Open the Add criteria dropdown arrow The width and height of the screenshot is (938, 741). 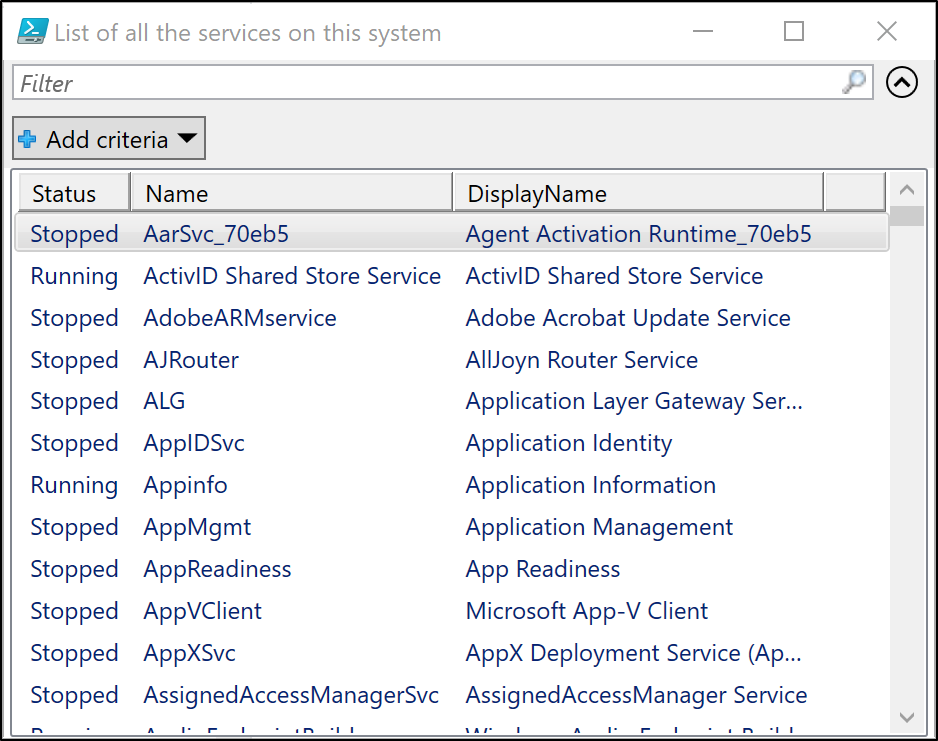[x=188, y=139]
